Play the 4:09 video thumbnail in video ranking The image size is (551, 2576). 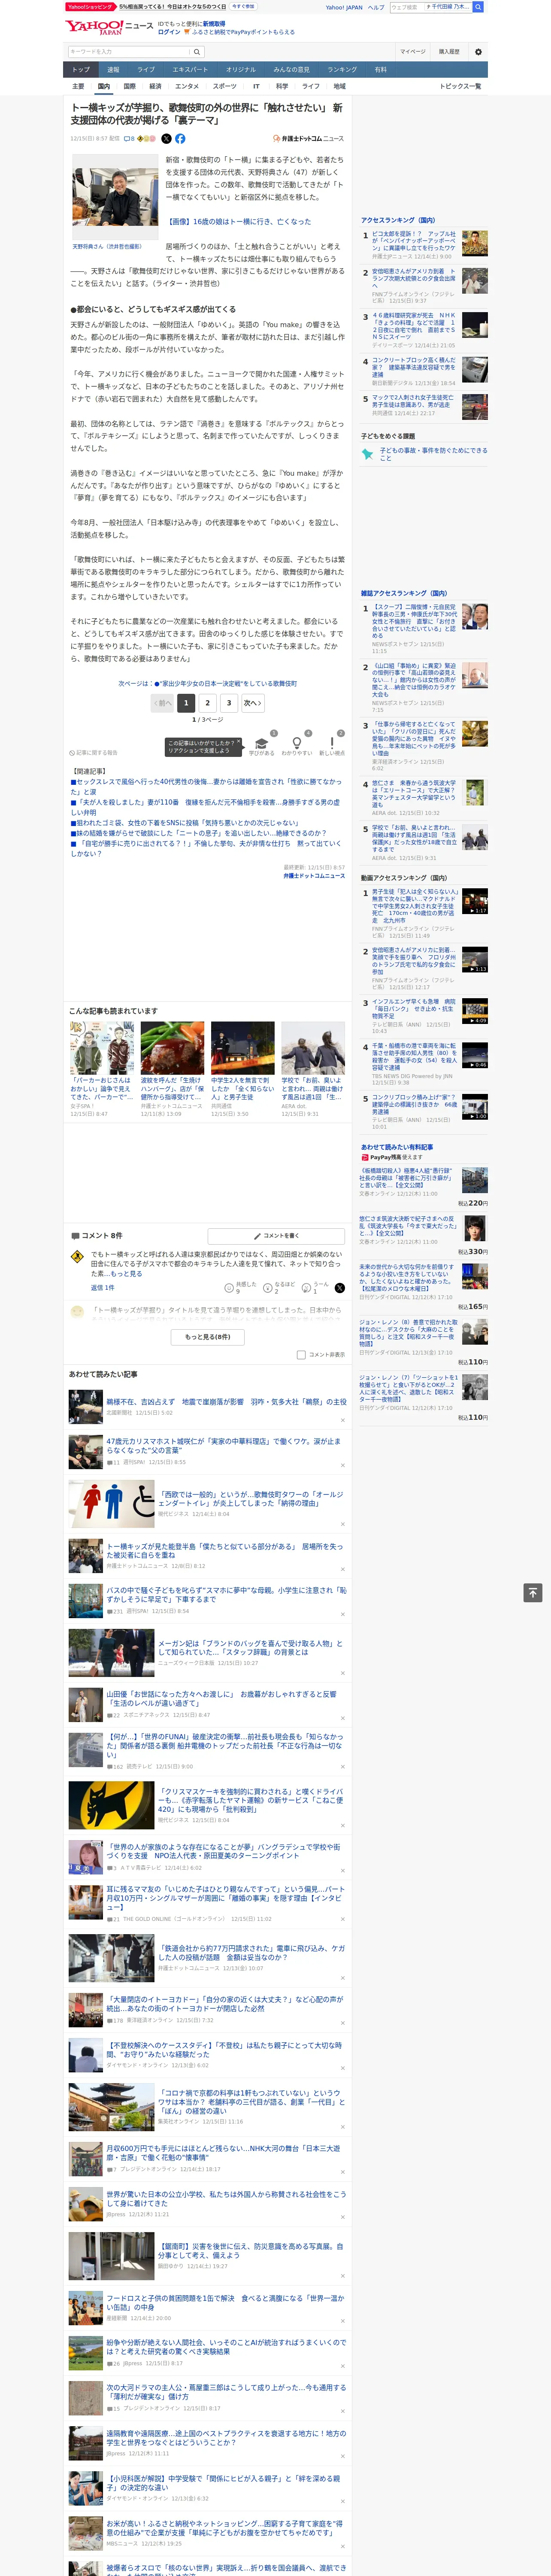475,1011
